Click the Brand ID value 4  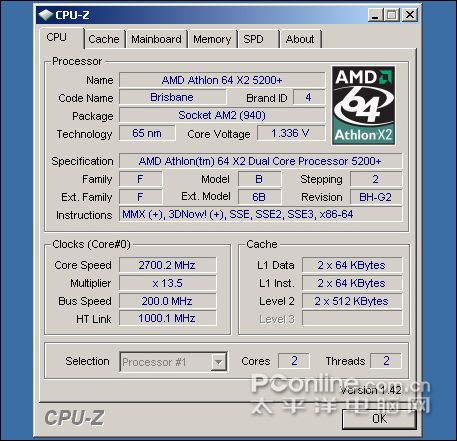[x=309, y=97]
